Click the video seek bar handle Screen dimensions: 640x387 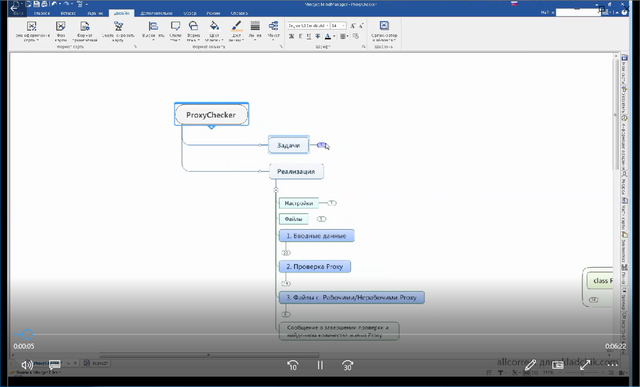point(27,335)
